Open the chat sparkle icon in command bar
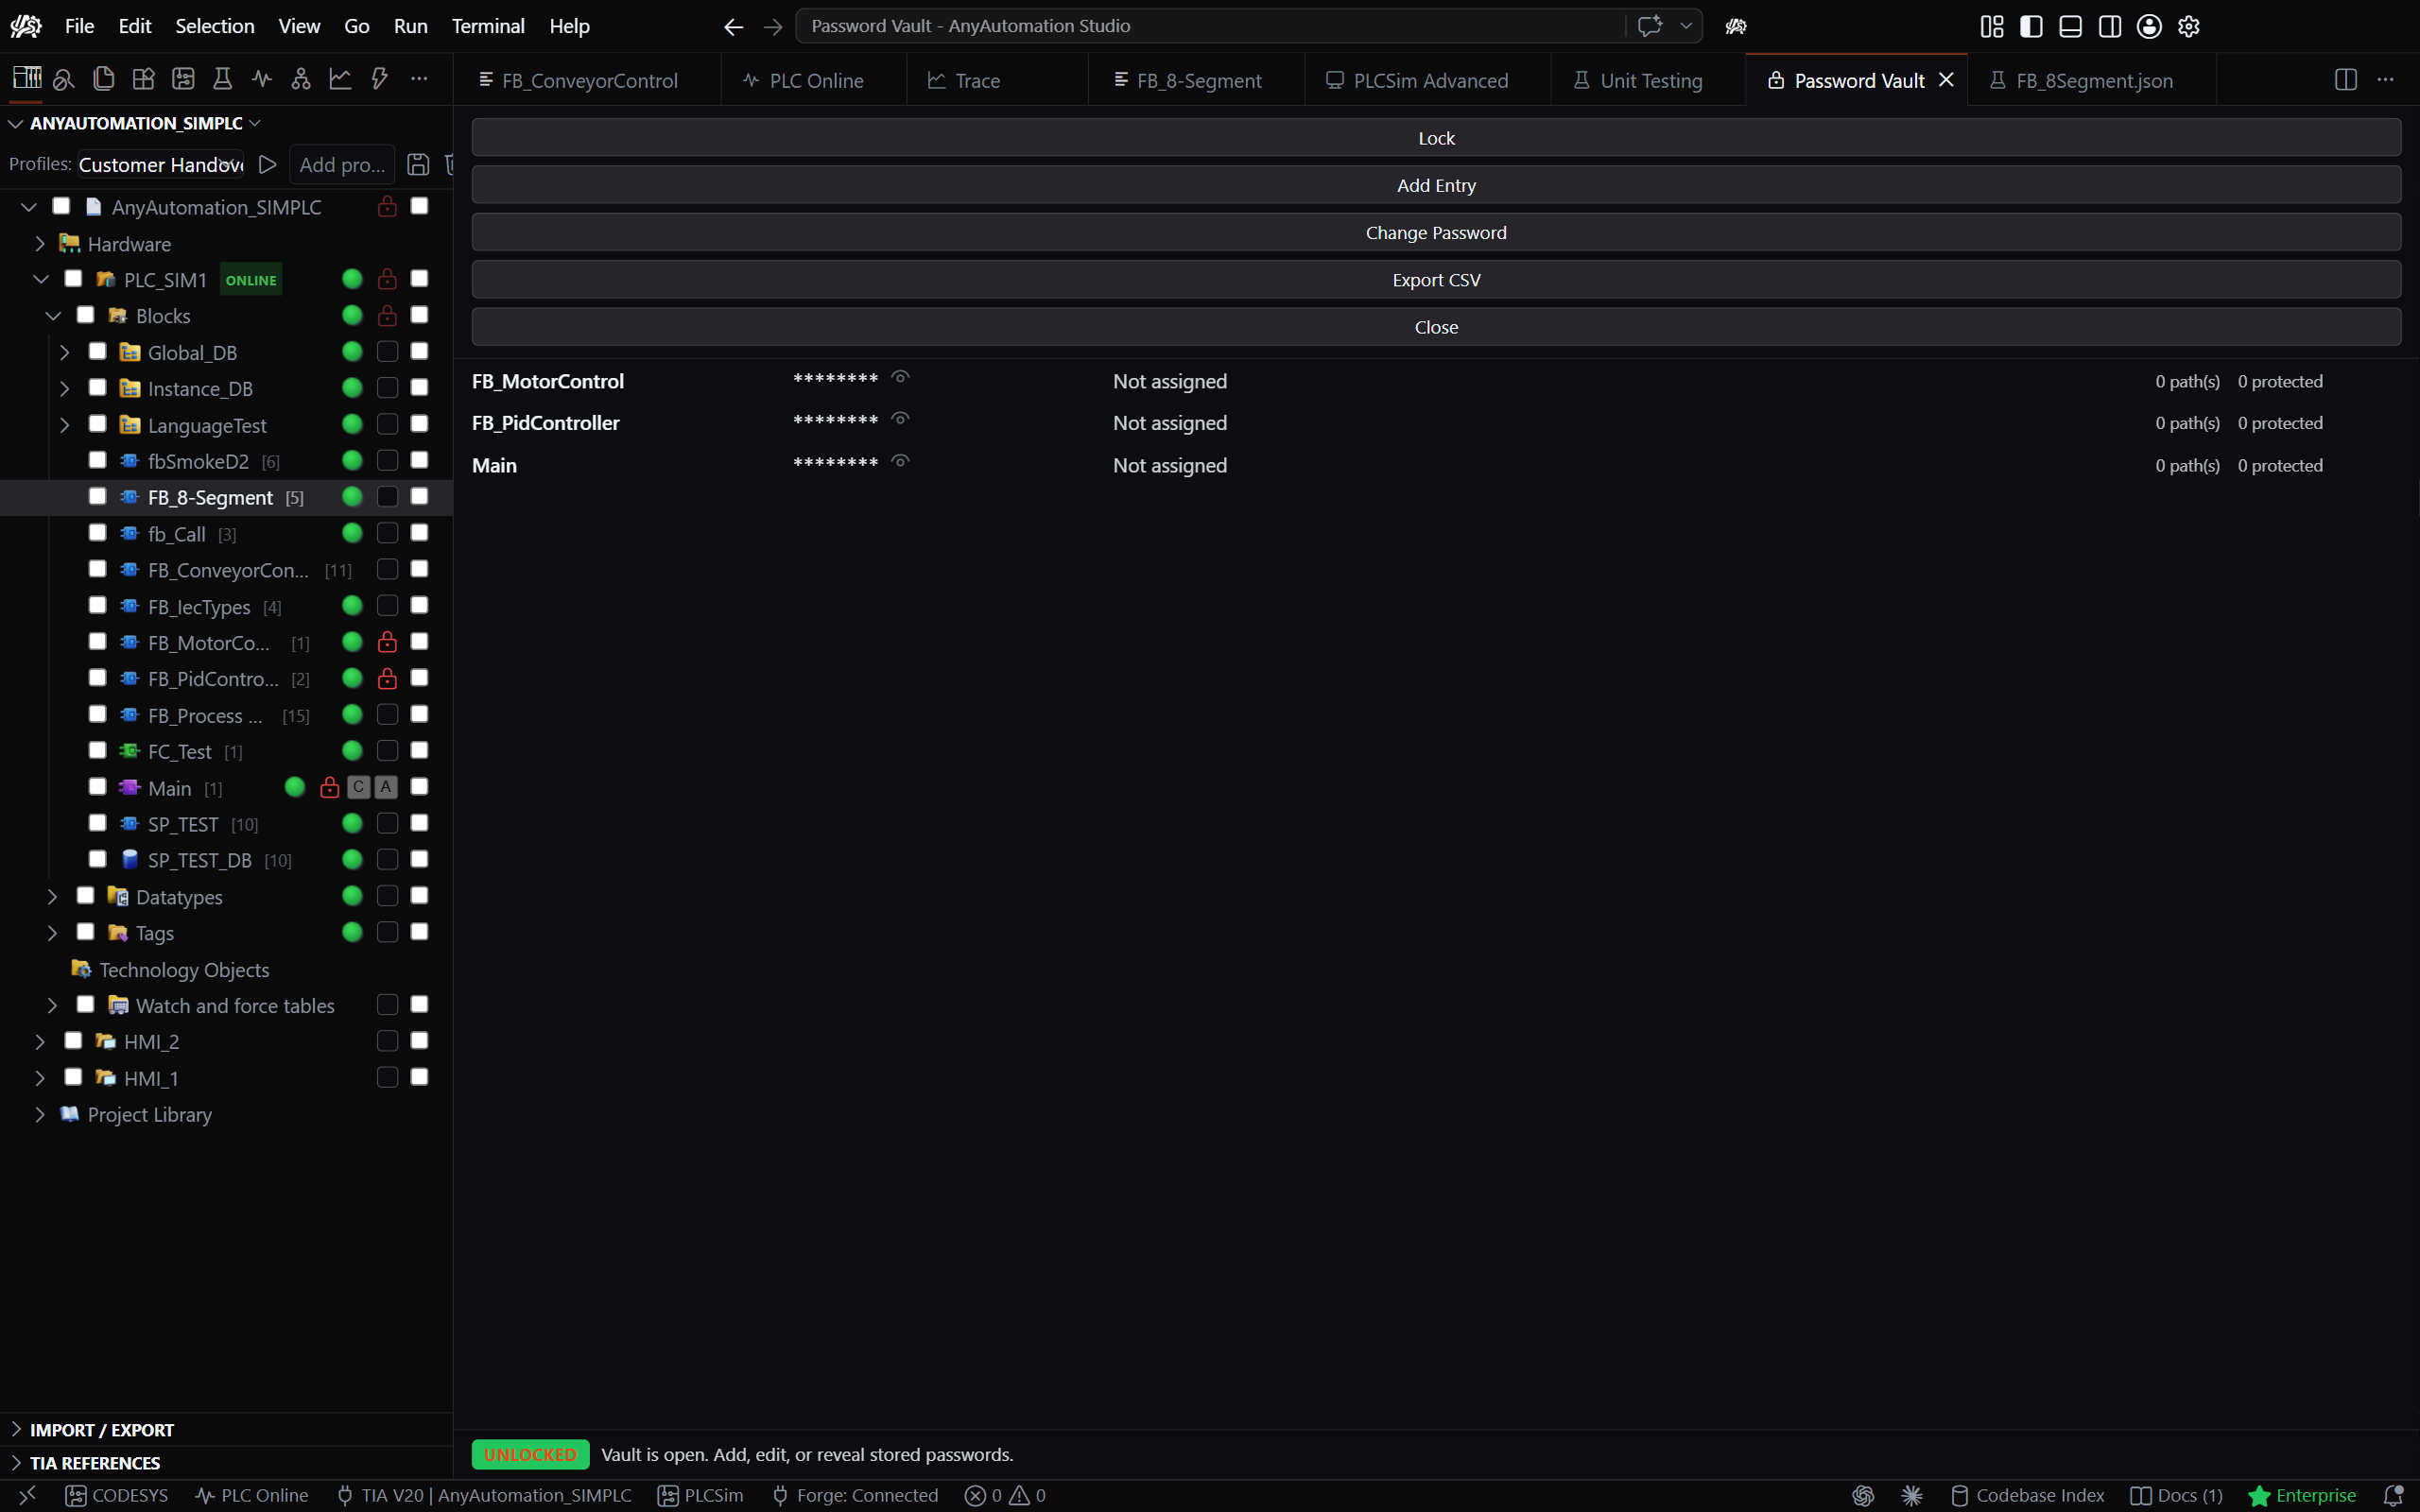This screenshot has height=1512, width=2420. (1650, 26)
